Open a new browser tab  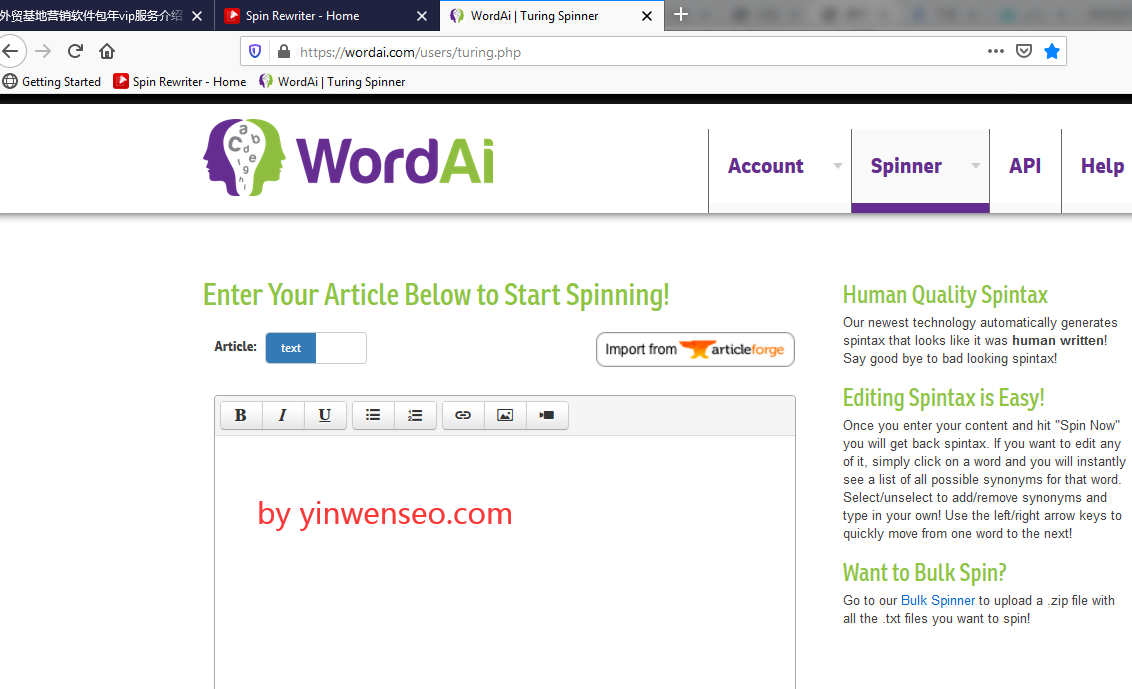click(x=681, y=14)
